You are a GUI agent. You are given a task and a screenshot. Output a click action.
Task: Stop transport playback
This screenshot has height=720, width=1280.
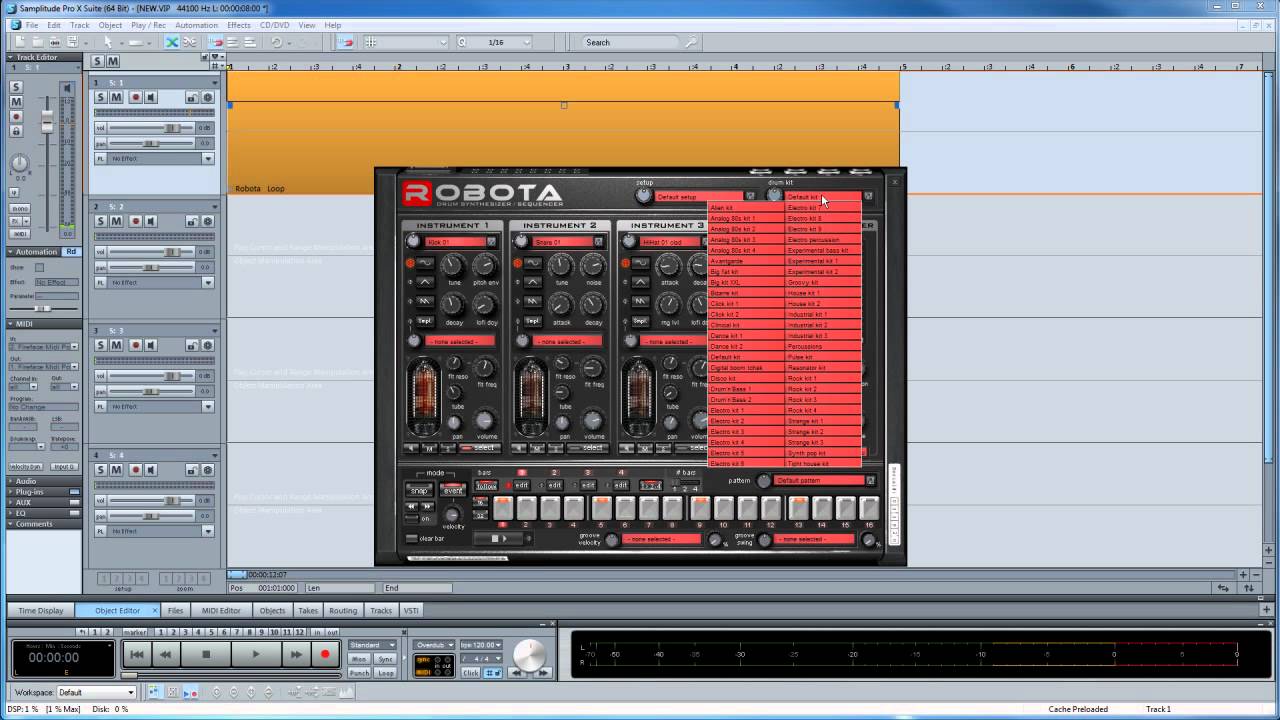(x=206, y=655)
